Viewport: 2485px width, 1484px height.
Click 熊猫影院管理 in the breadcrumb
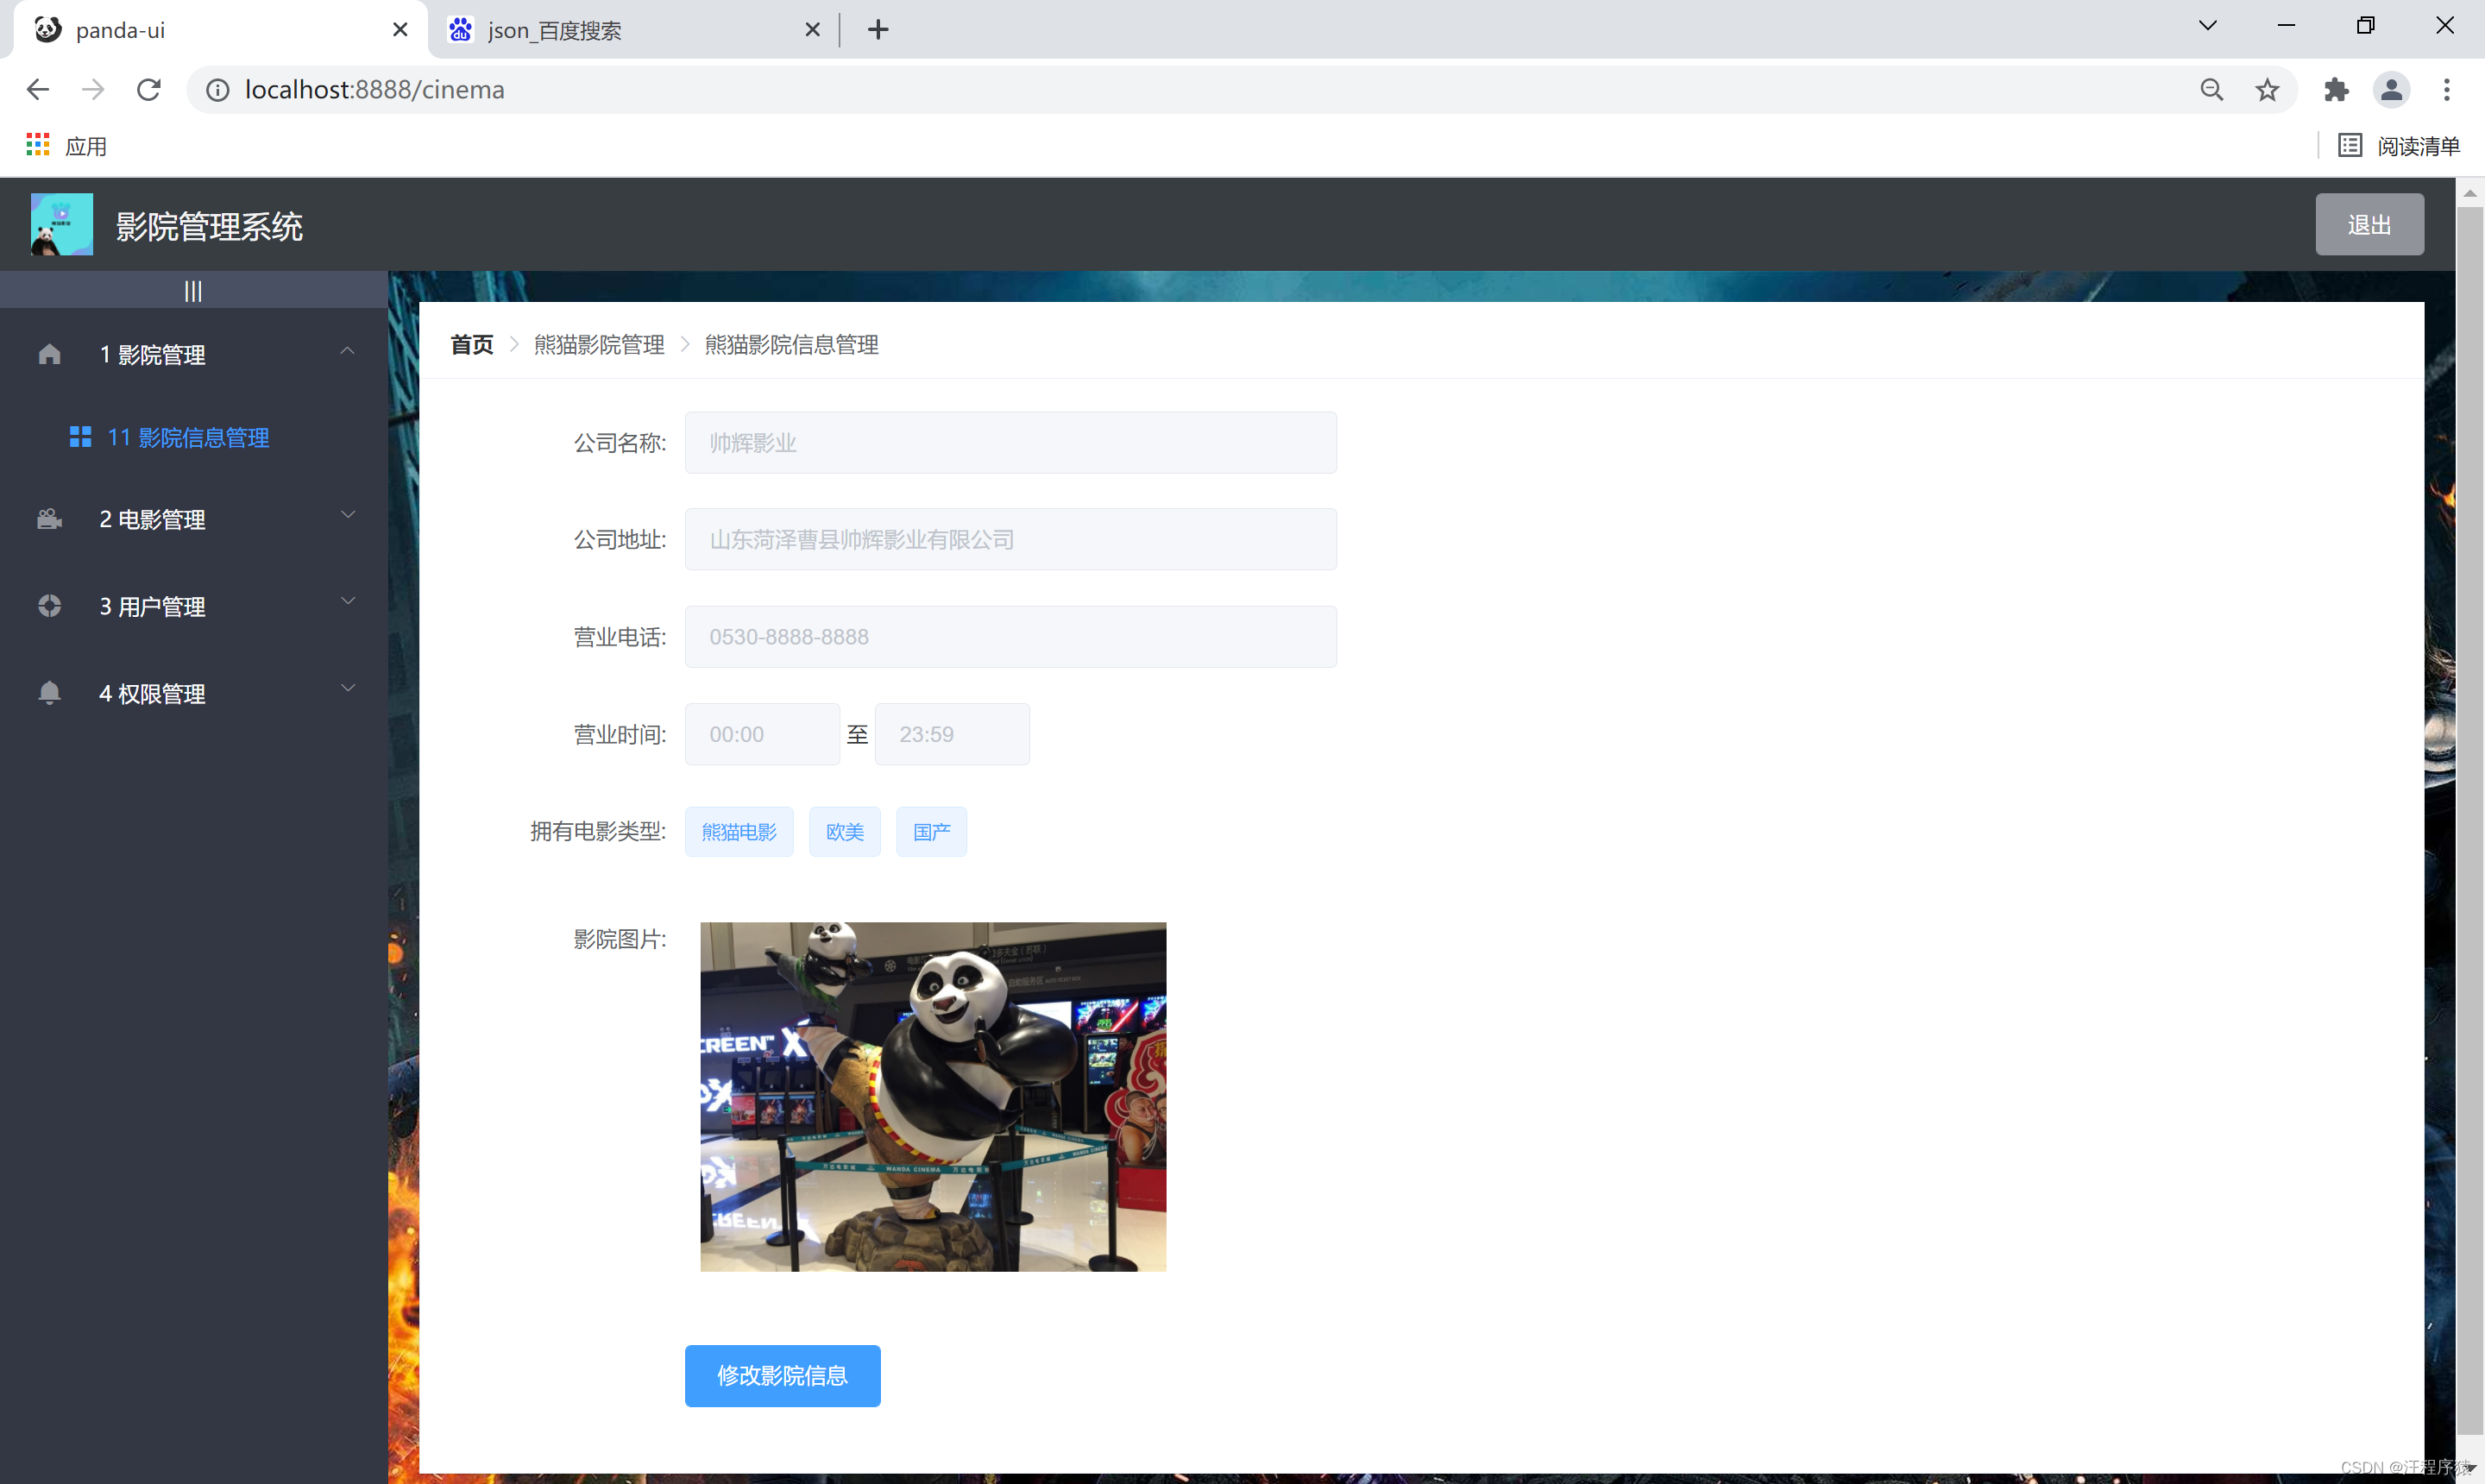click(599, 344)
